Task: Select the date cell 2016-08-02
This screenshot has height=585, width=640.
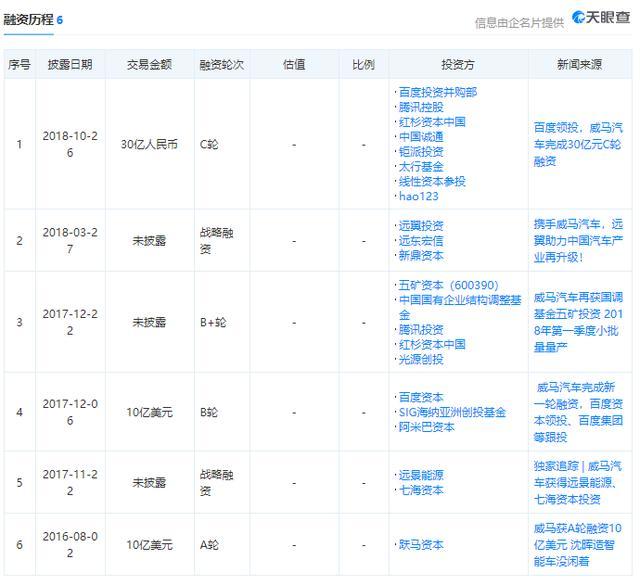Action: click(70, 545)
